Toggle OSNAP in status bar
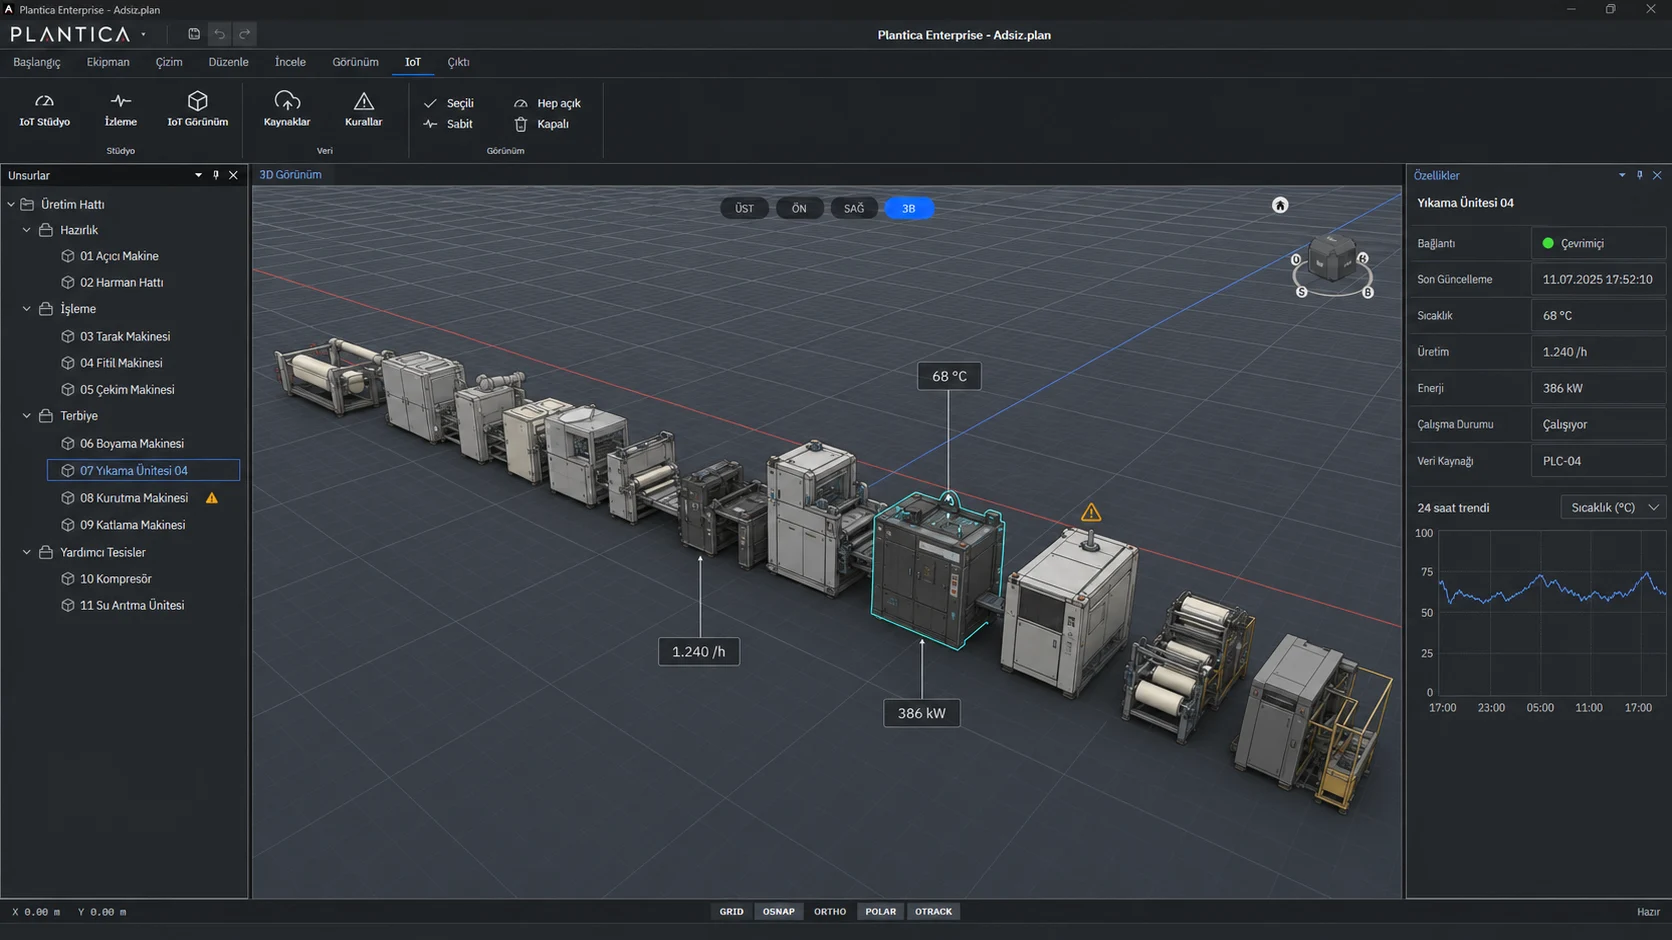 pyautogui.click(x=779, y=912)
